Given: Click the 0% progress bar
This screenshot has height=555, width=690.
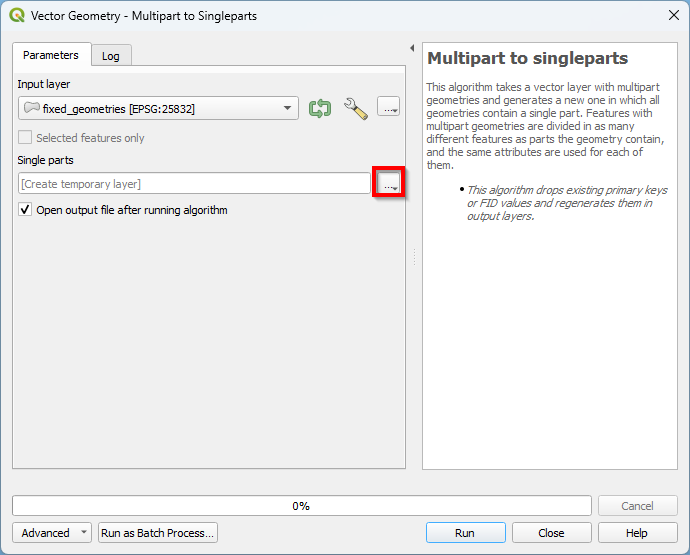Looking at the screenshot, I should 301,506.
